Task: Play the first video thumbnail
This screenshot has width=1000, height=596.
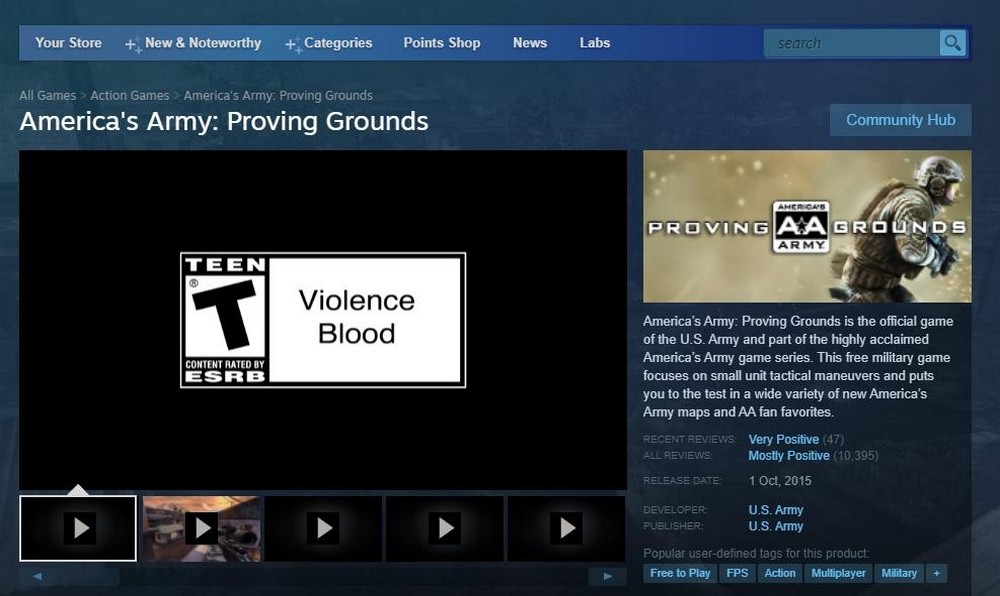Action: 78,528
